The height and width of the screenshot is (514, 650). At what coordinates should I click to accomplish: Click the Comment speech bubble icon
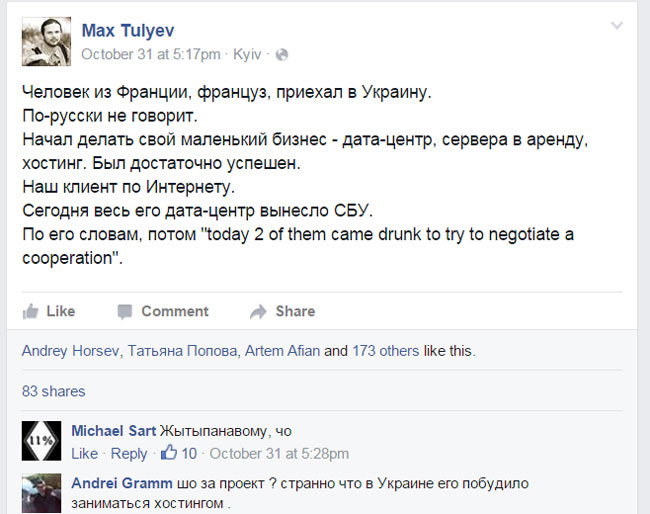click(125, 311)
